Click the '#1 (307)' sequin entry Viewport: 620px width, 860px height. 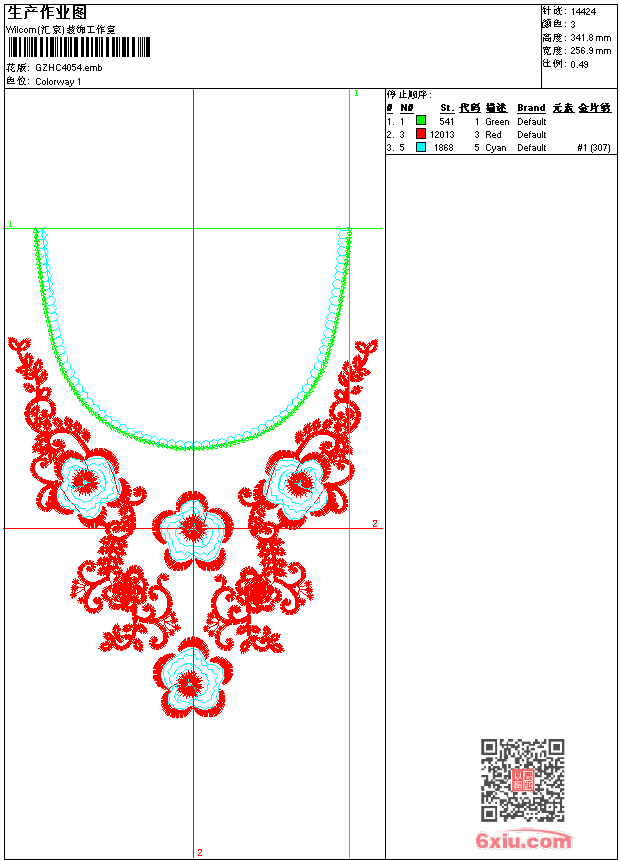594,148
